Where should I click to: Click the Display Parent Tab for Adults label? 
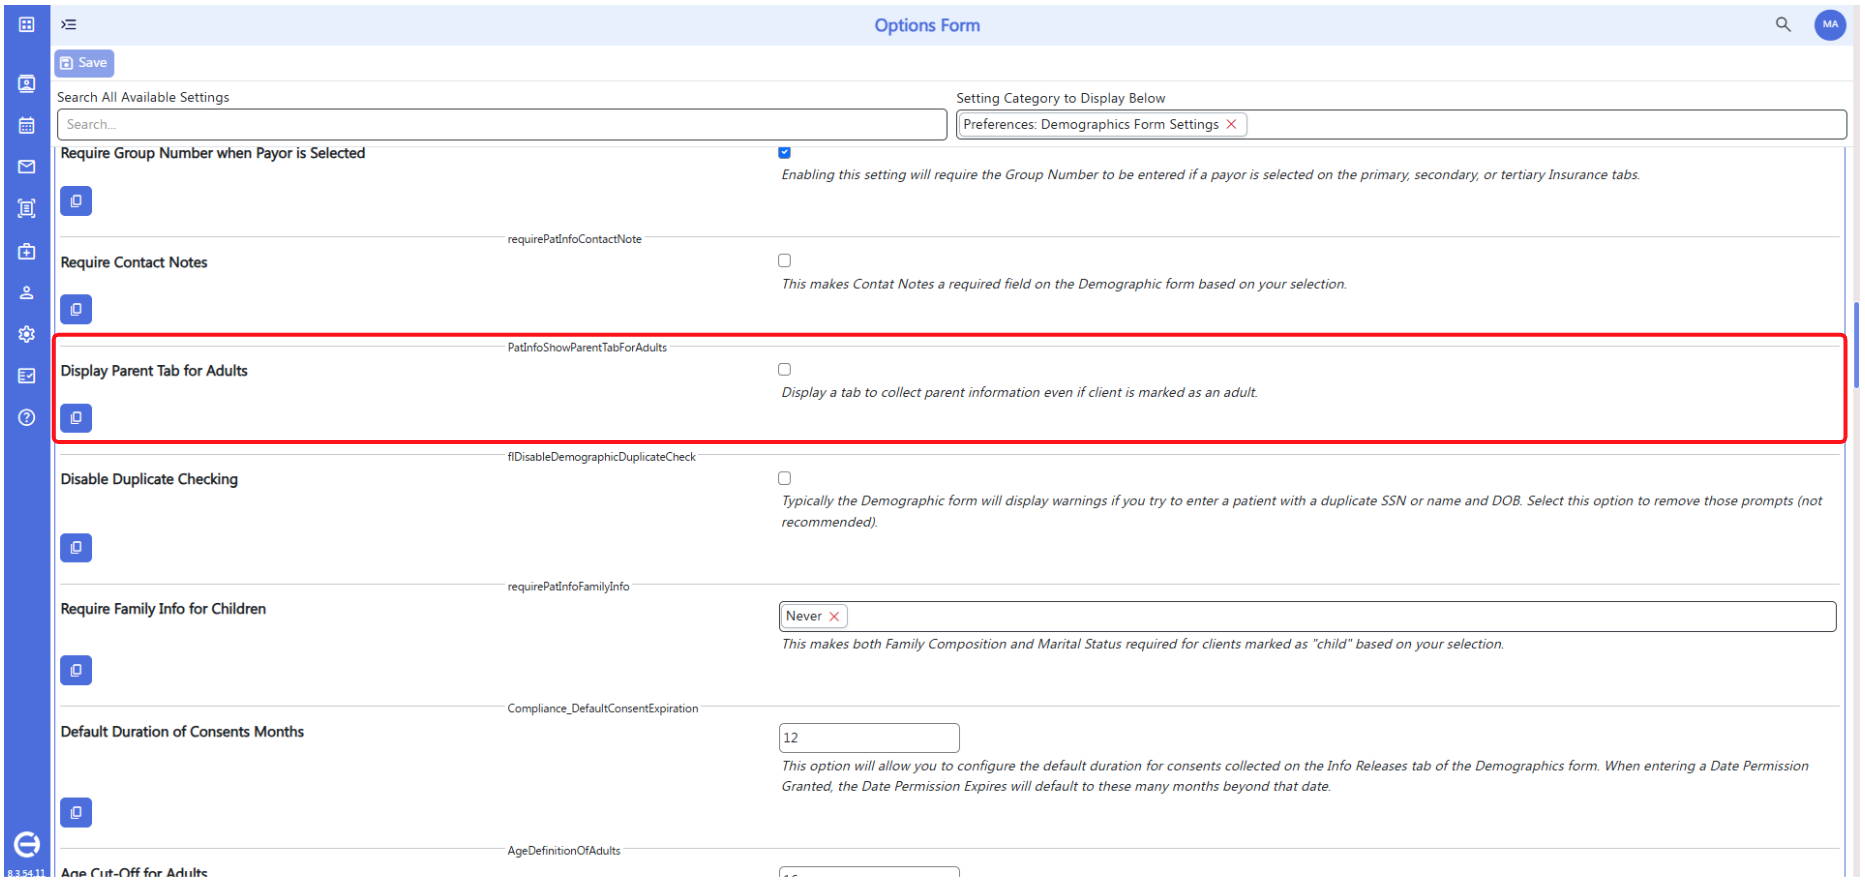click(154, 371)
